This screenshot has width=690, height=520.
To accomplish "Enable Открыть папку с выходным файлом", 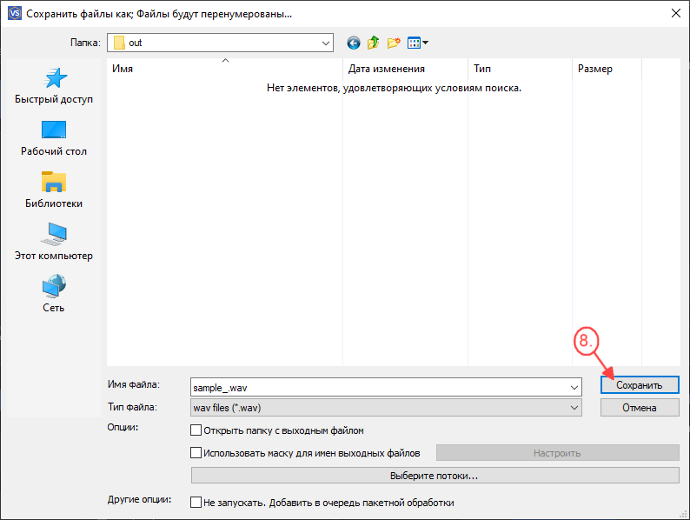I will 196,430.
